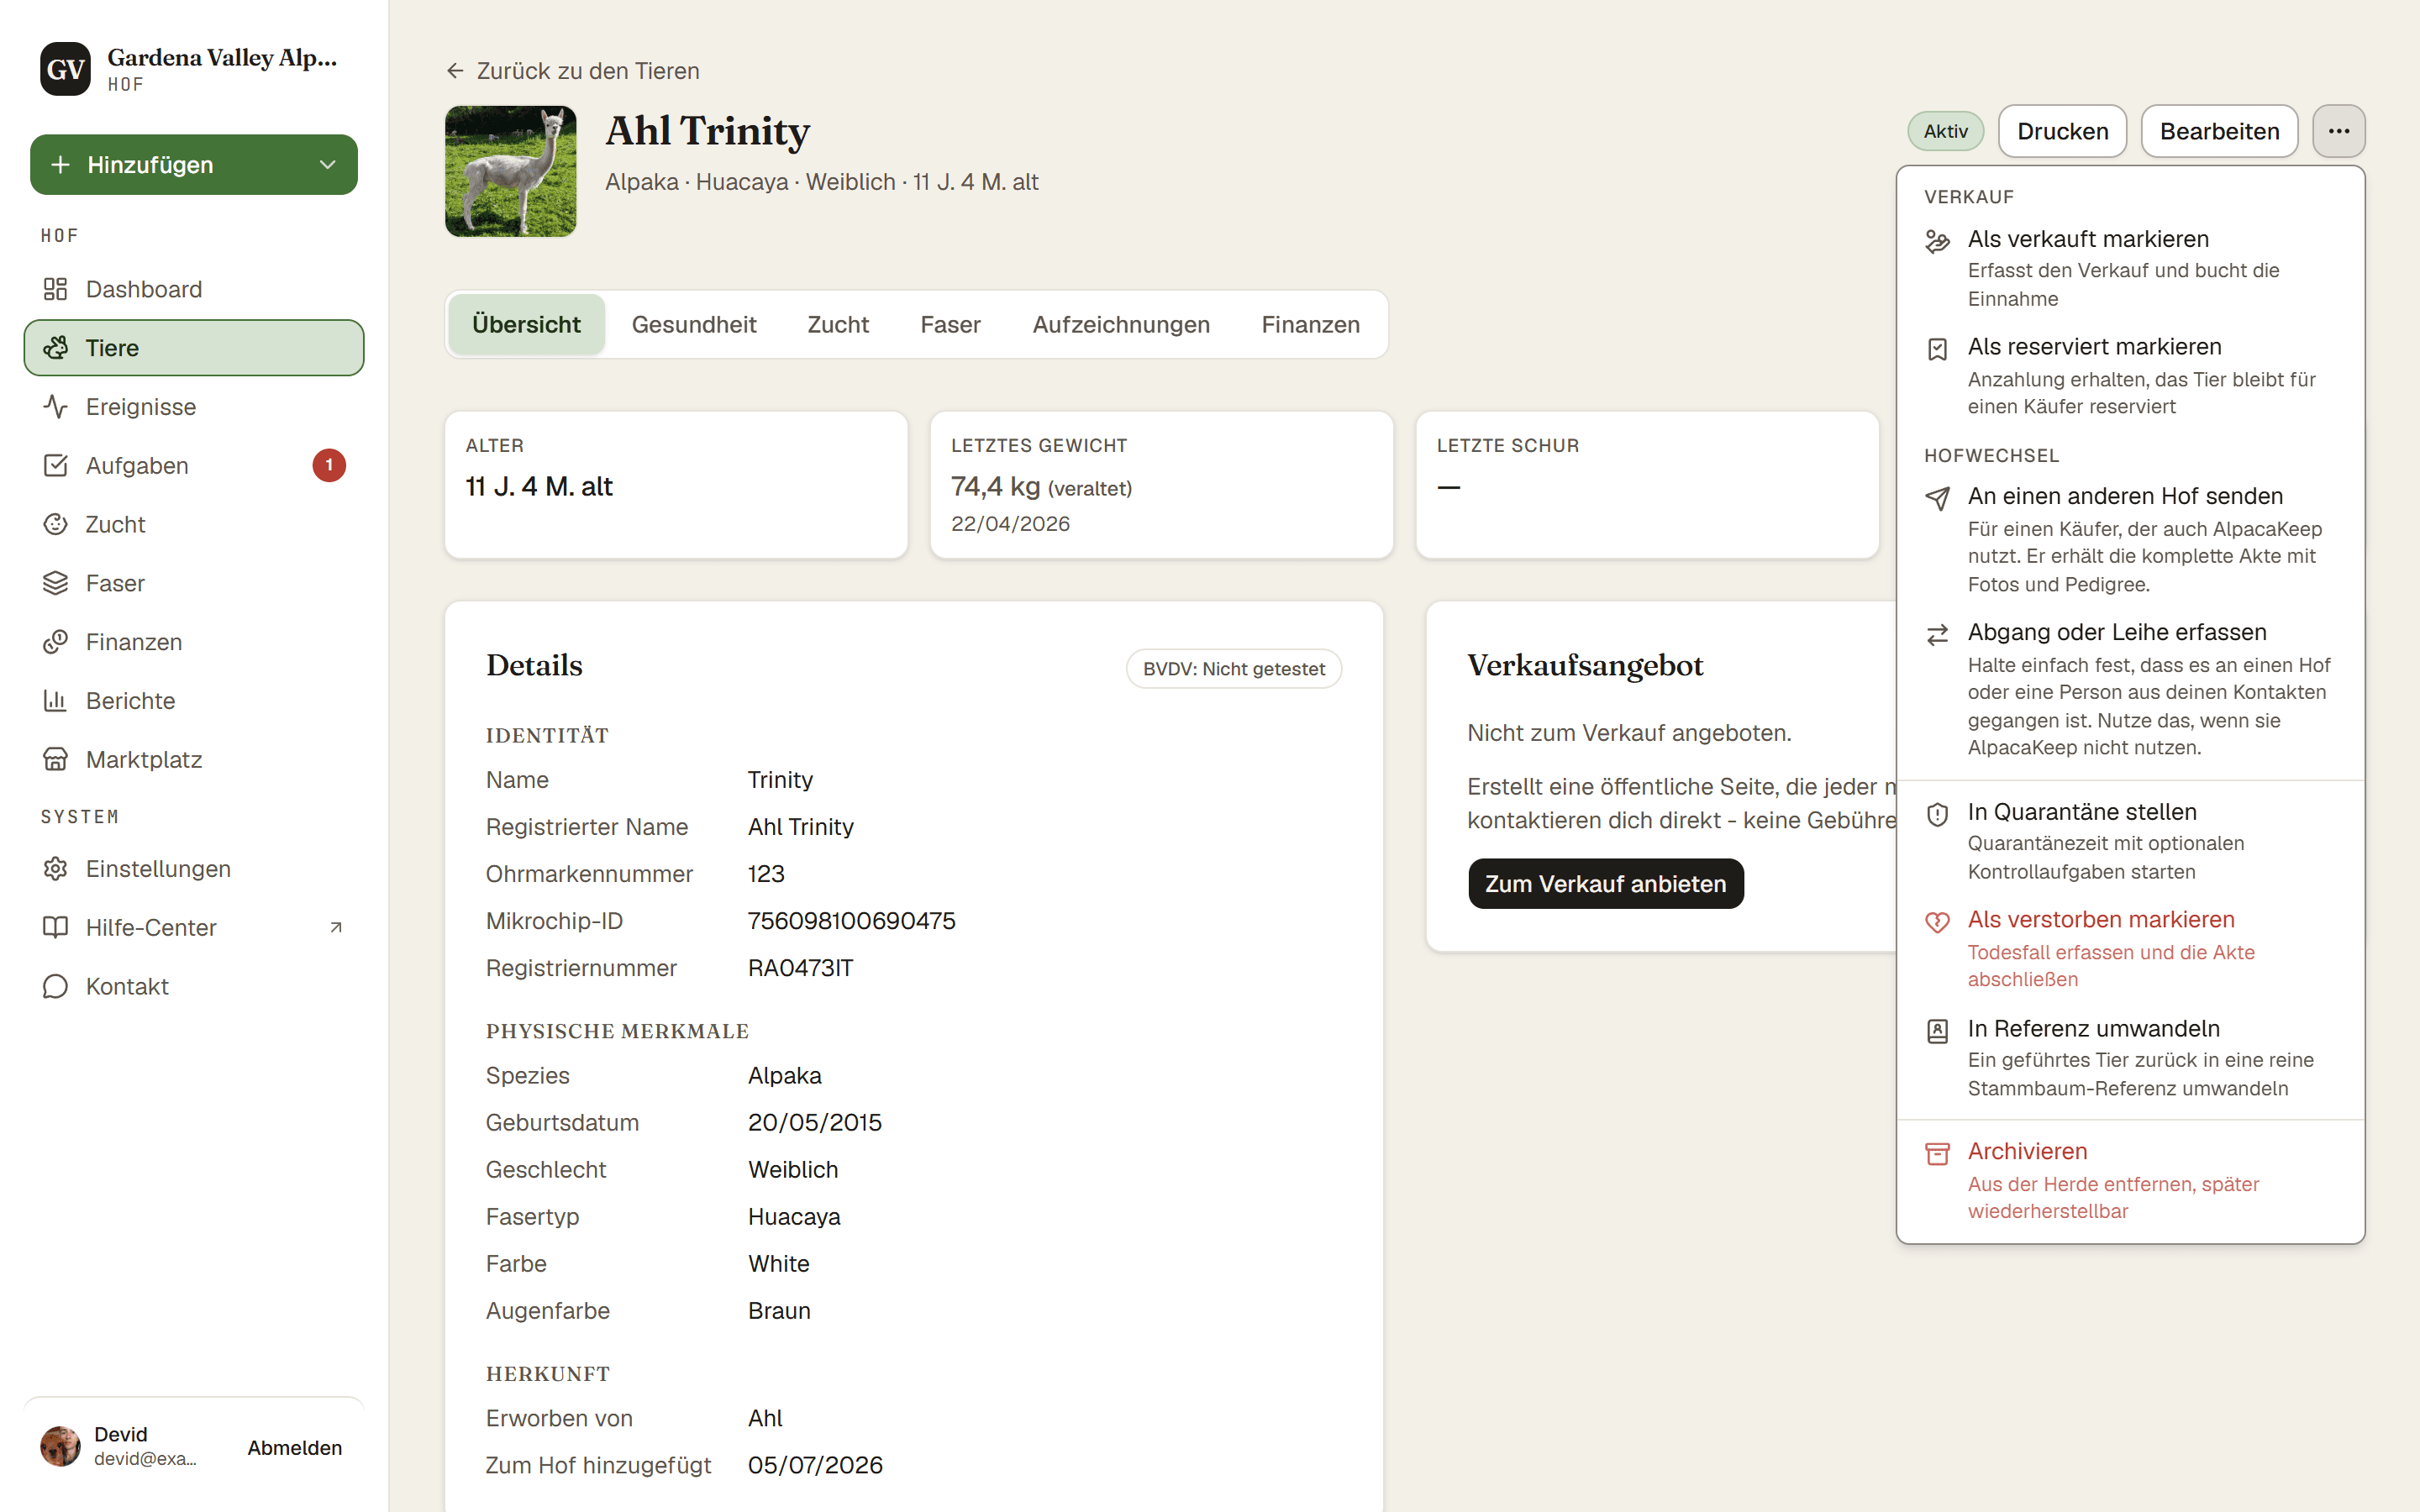Choose In Referenz umwandeln entry
This screenshot has height=1512, width=2420.
[2130, 1057]
